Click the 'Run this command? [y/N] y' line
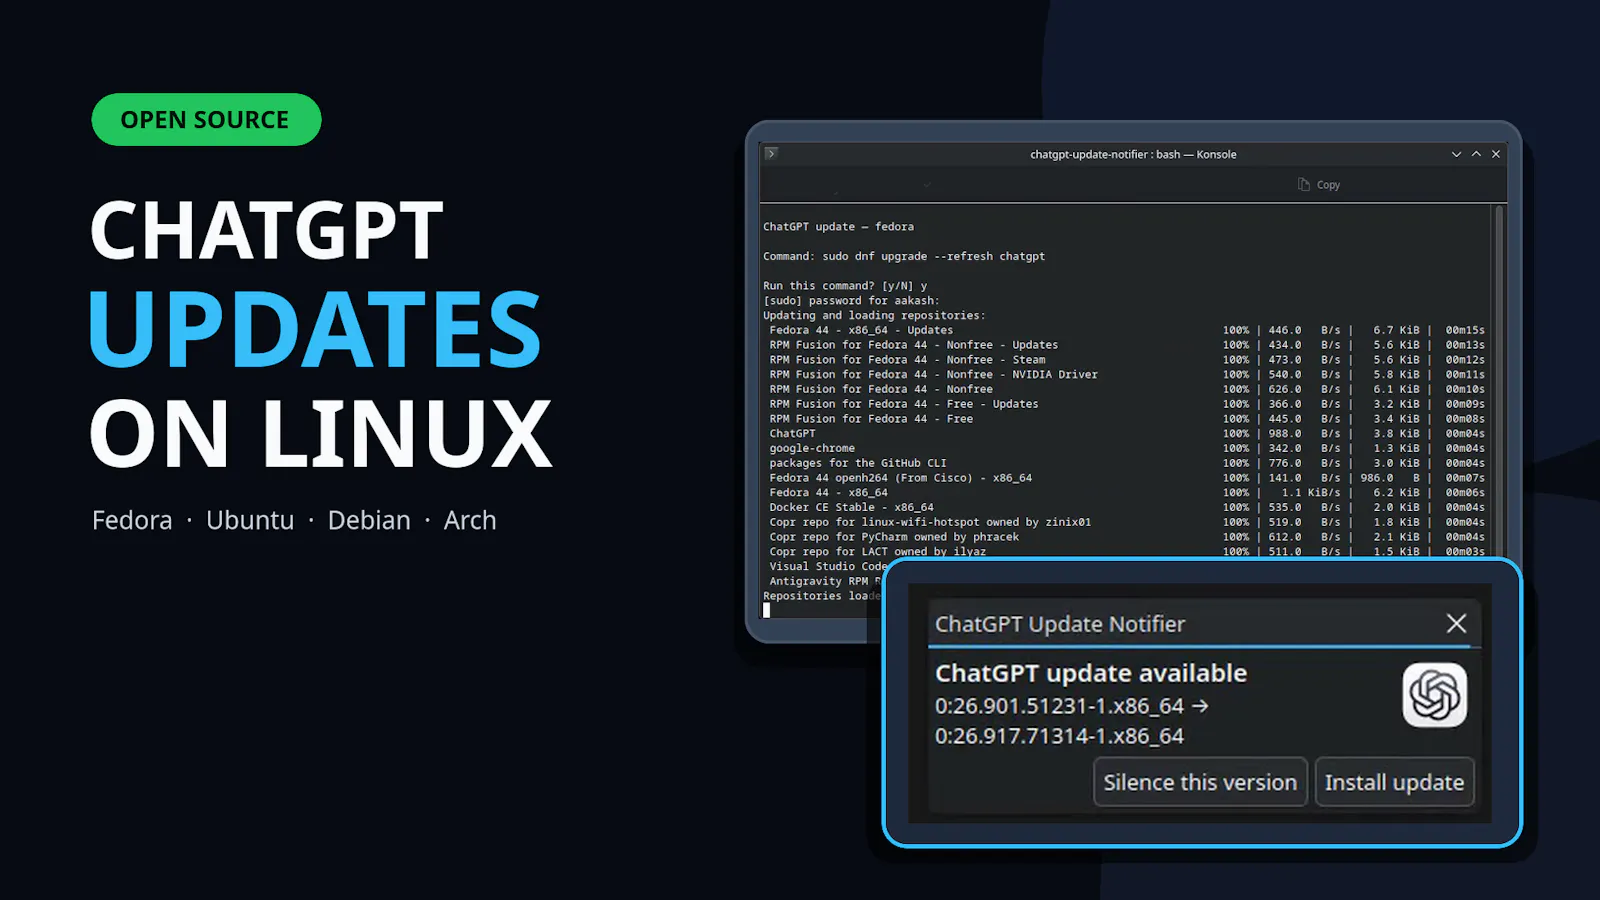 click(845, 286)
